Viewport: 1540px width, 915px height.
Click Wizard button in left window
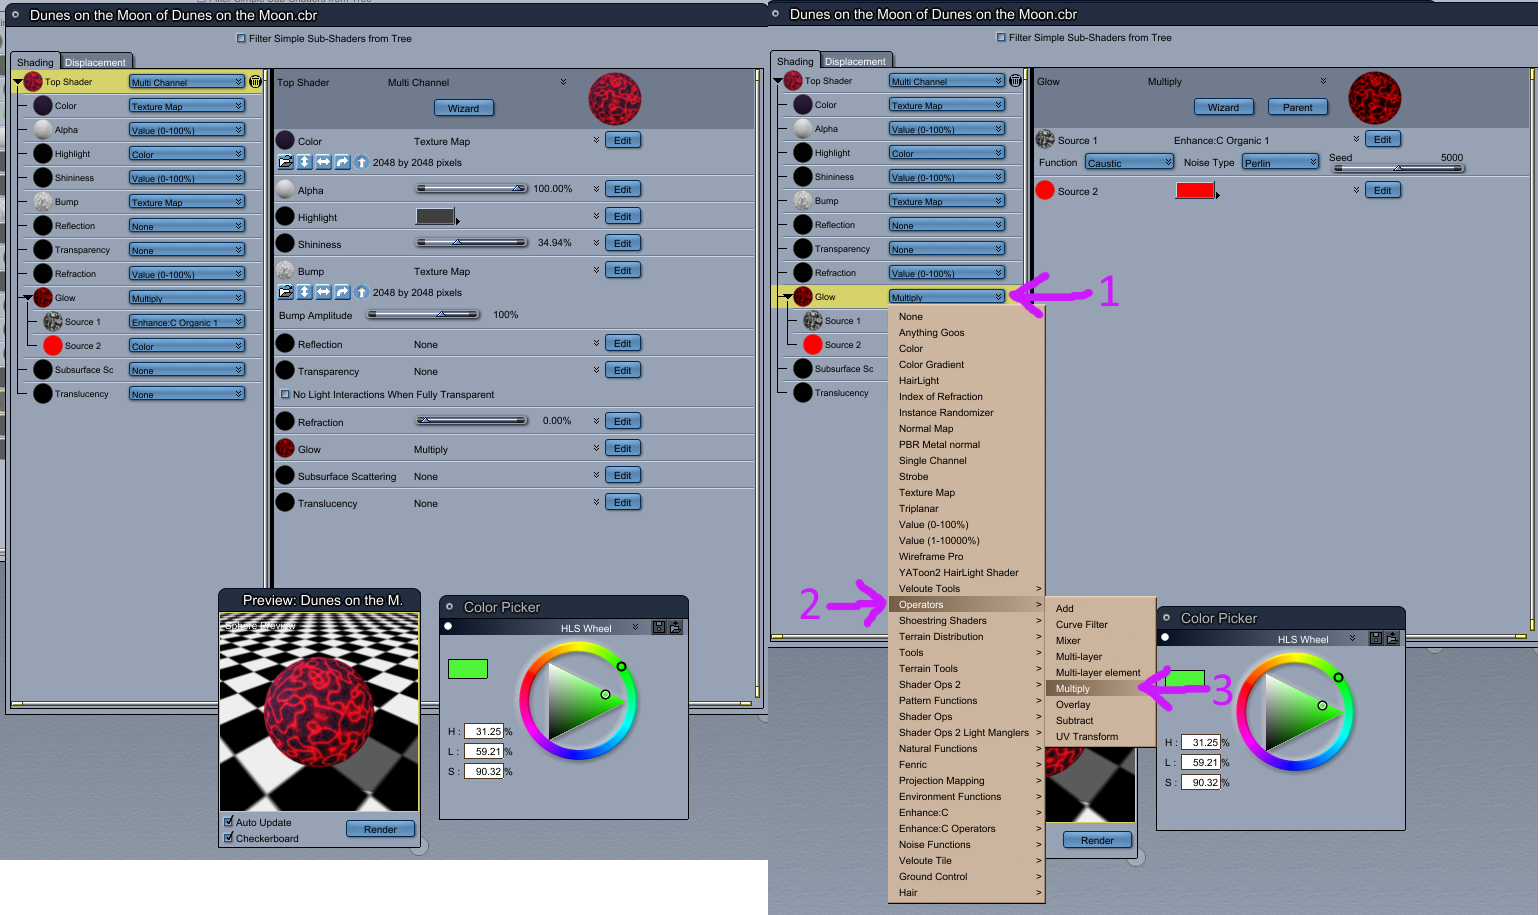coord(463,108)
